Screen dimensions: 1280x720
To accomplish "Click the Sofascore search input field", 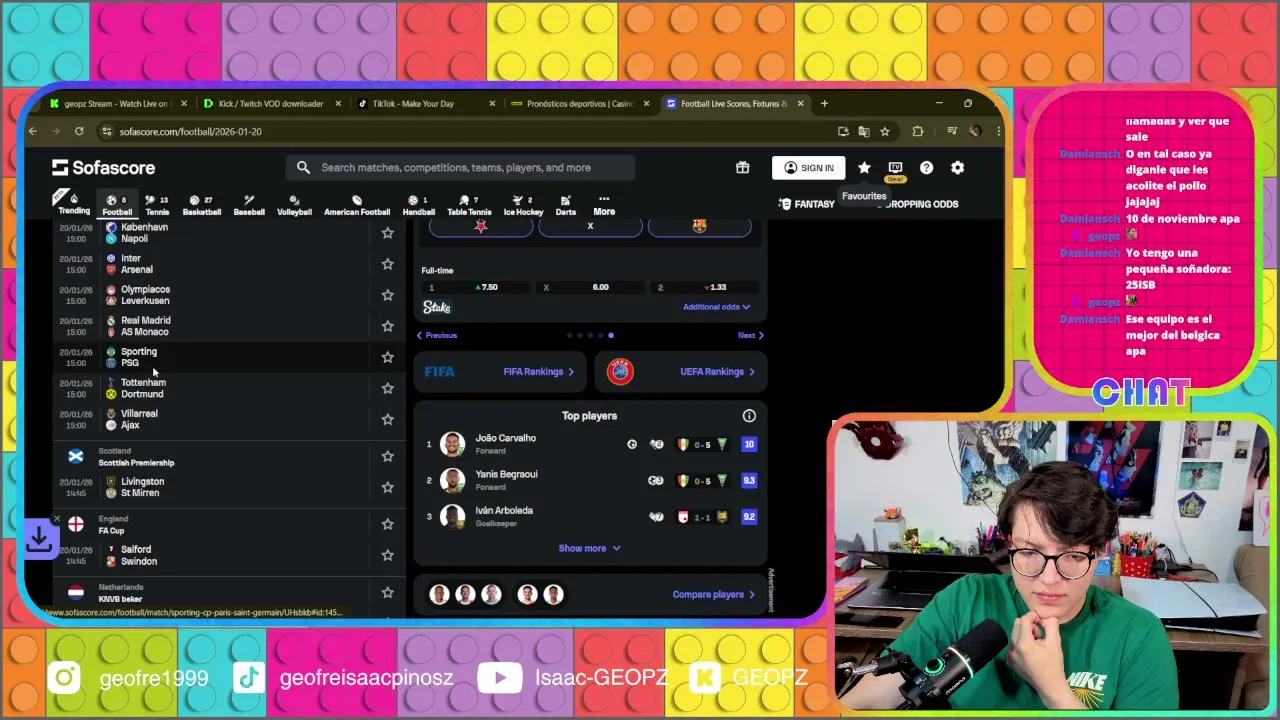I will (x=460, y=168).
